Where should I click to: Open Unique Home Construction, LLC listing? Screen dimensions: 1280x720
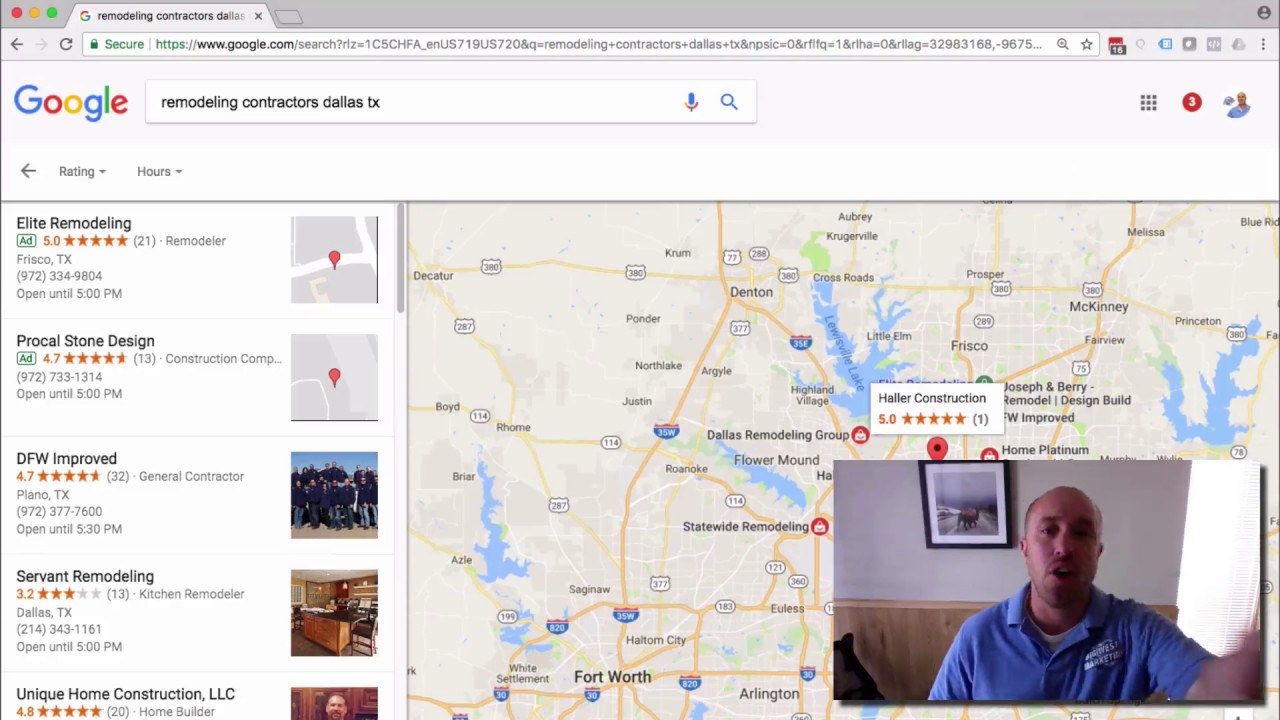click(x=125, y=694)
